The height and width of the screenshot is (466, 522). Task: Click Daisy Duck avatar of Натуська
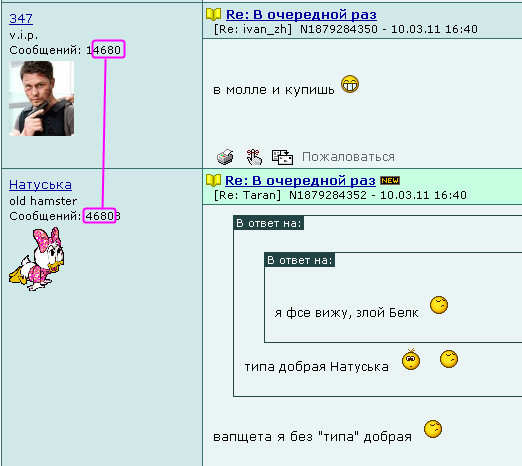tap(37, 259)
